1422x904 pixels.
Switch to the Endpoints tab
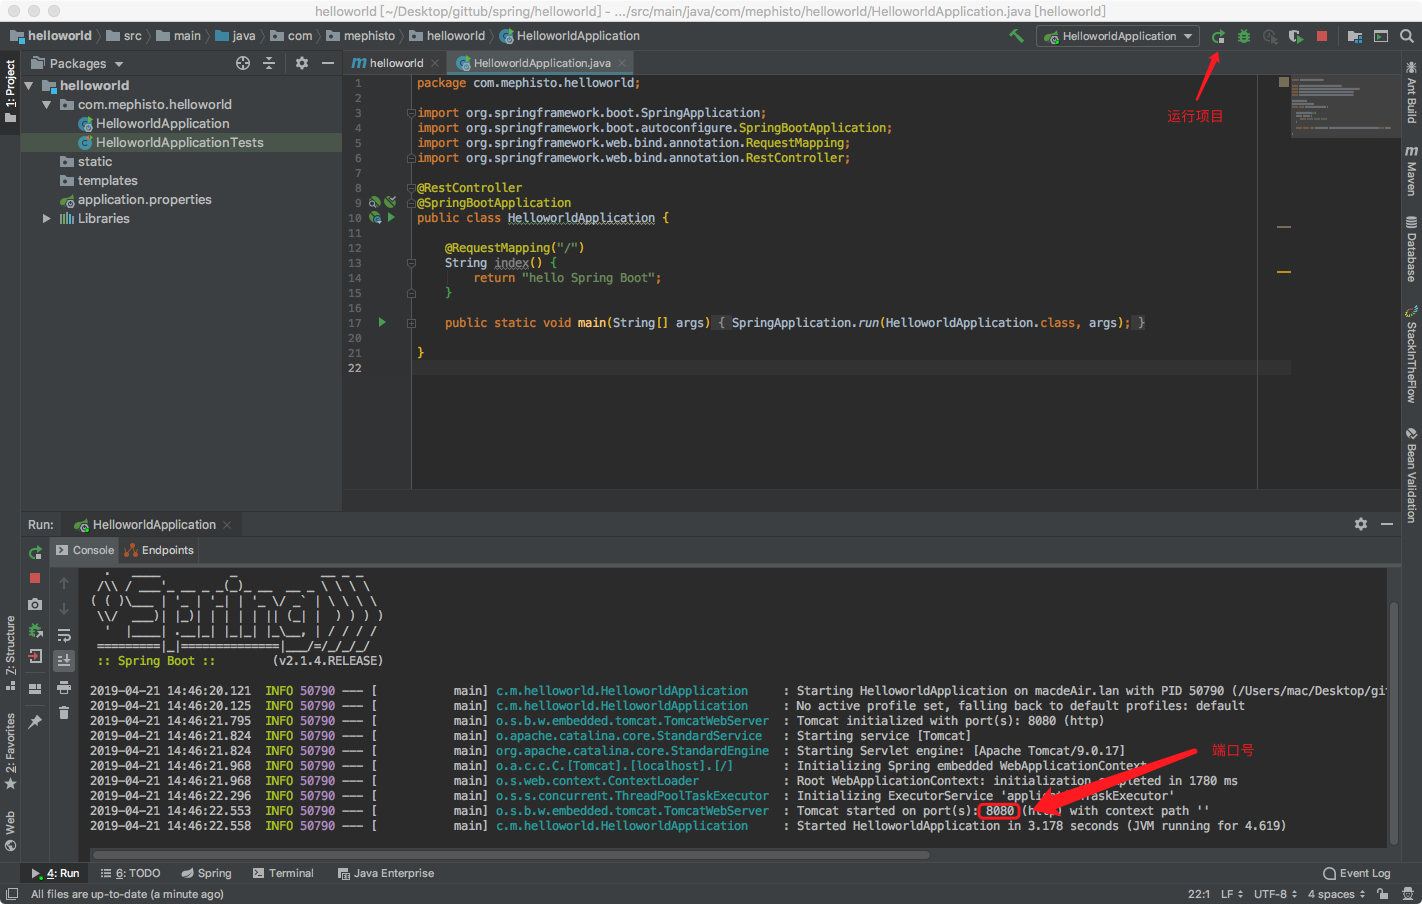[x=160, y=550]
